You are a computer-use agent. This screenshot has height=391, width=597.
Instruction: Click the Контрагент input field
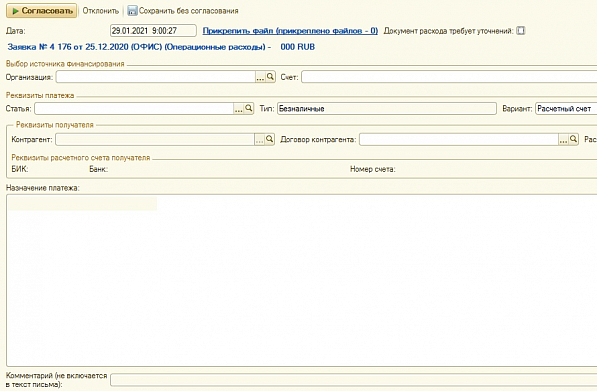pos(155,139)
